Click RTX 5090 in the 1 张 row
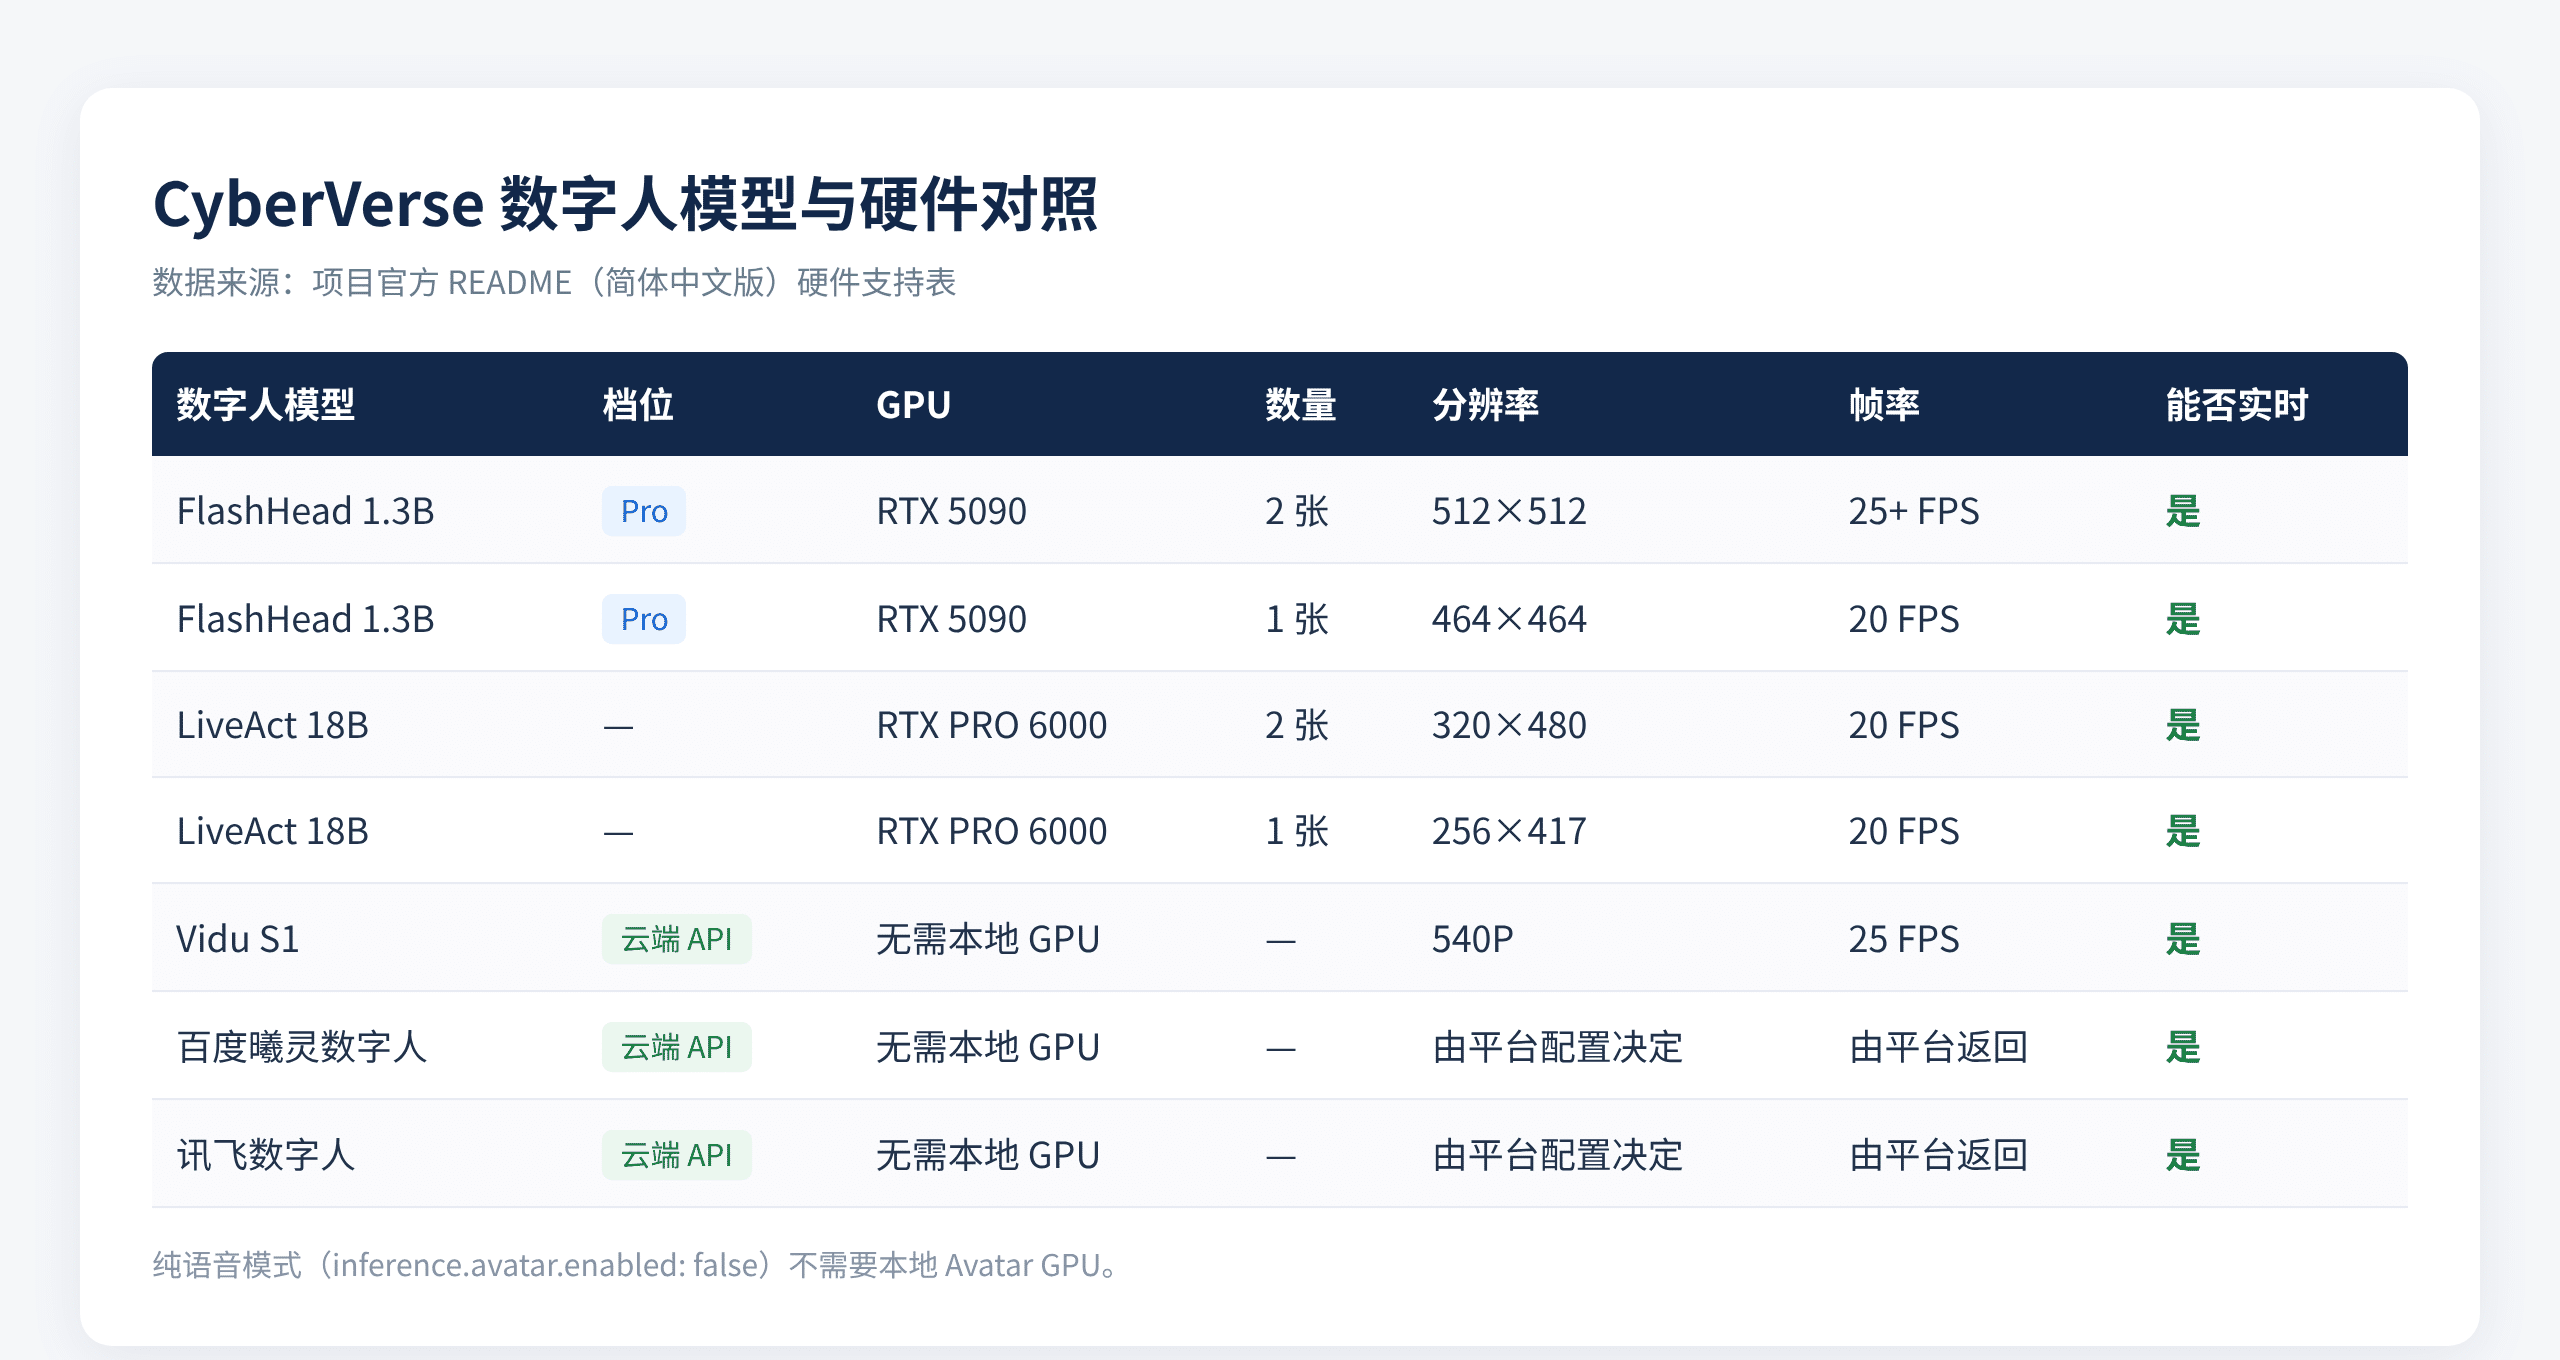2560x1360 pixels. [x=951, y=619]
